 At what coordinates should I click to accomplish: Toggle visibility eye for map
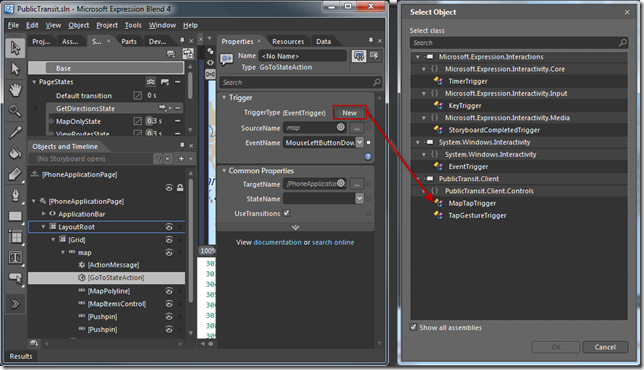click(169, 253)
